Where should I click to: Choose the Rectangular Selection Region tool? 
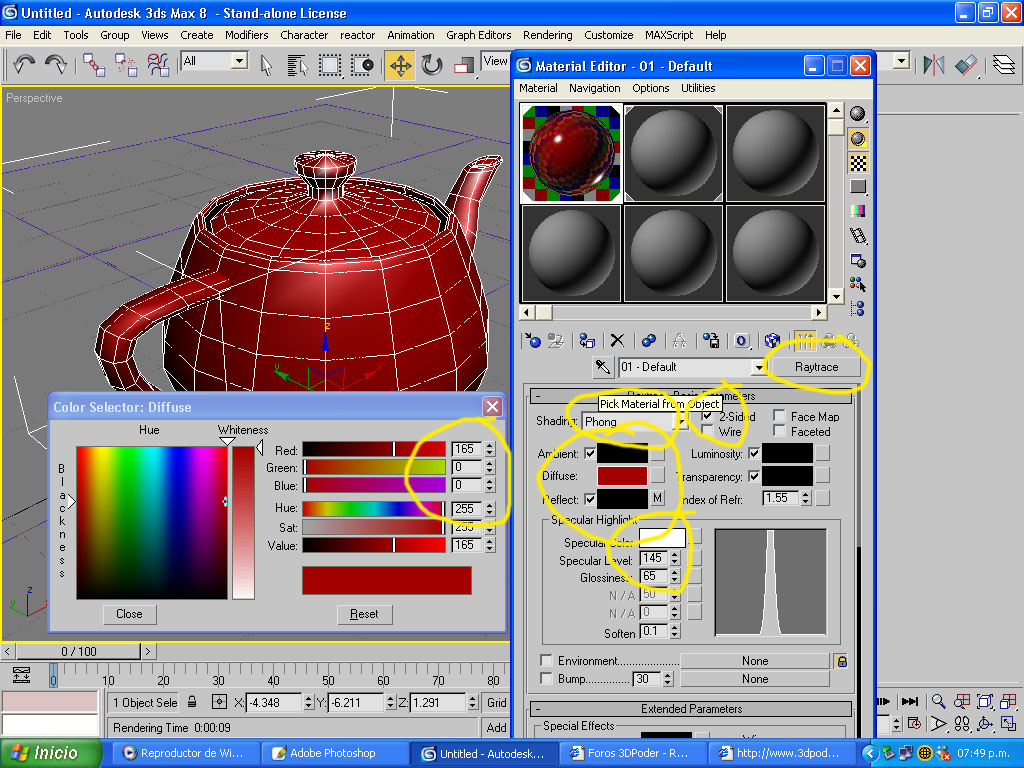(x=330, y=65)
